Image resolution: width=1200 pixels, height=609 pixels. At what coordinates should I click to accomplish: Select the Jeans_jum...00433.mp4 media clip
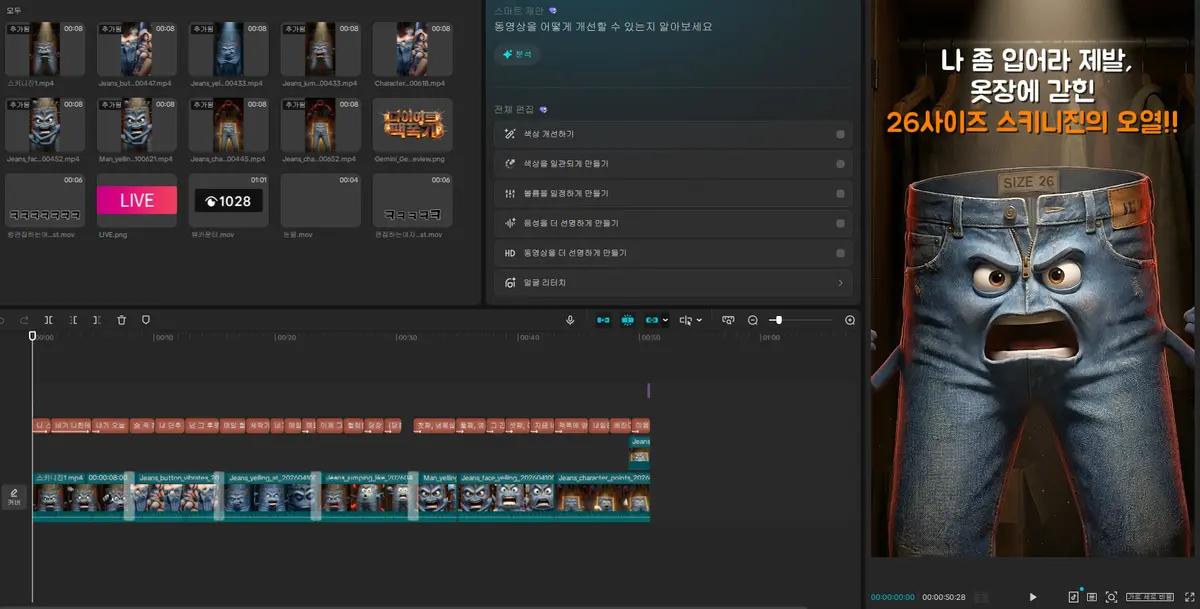321,49
